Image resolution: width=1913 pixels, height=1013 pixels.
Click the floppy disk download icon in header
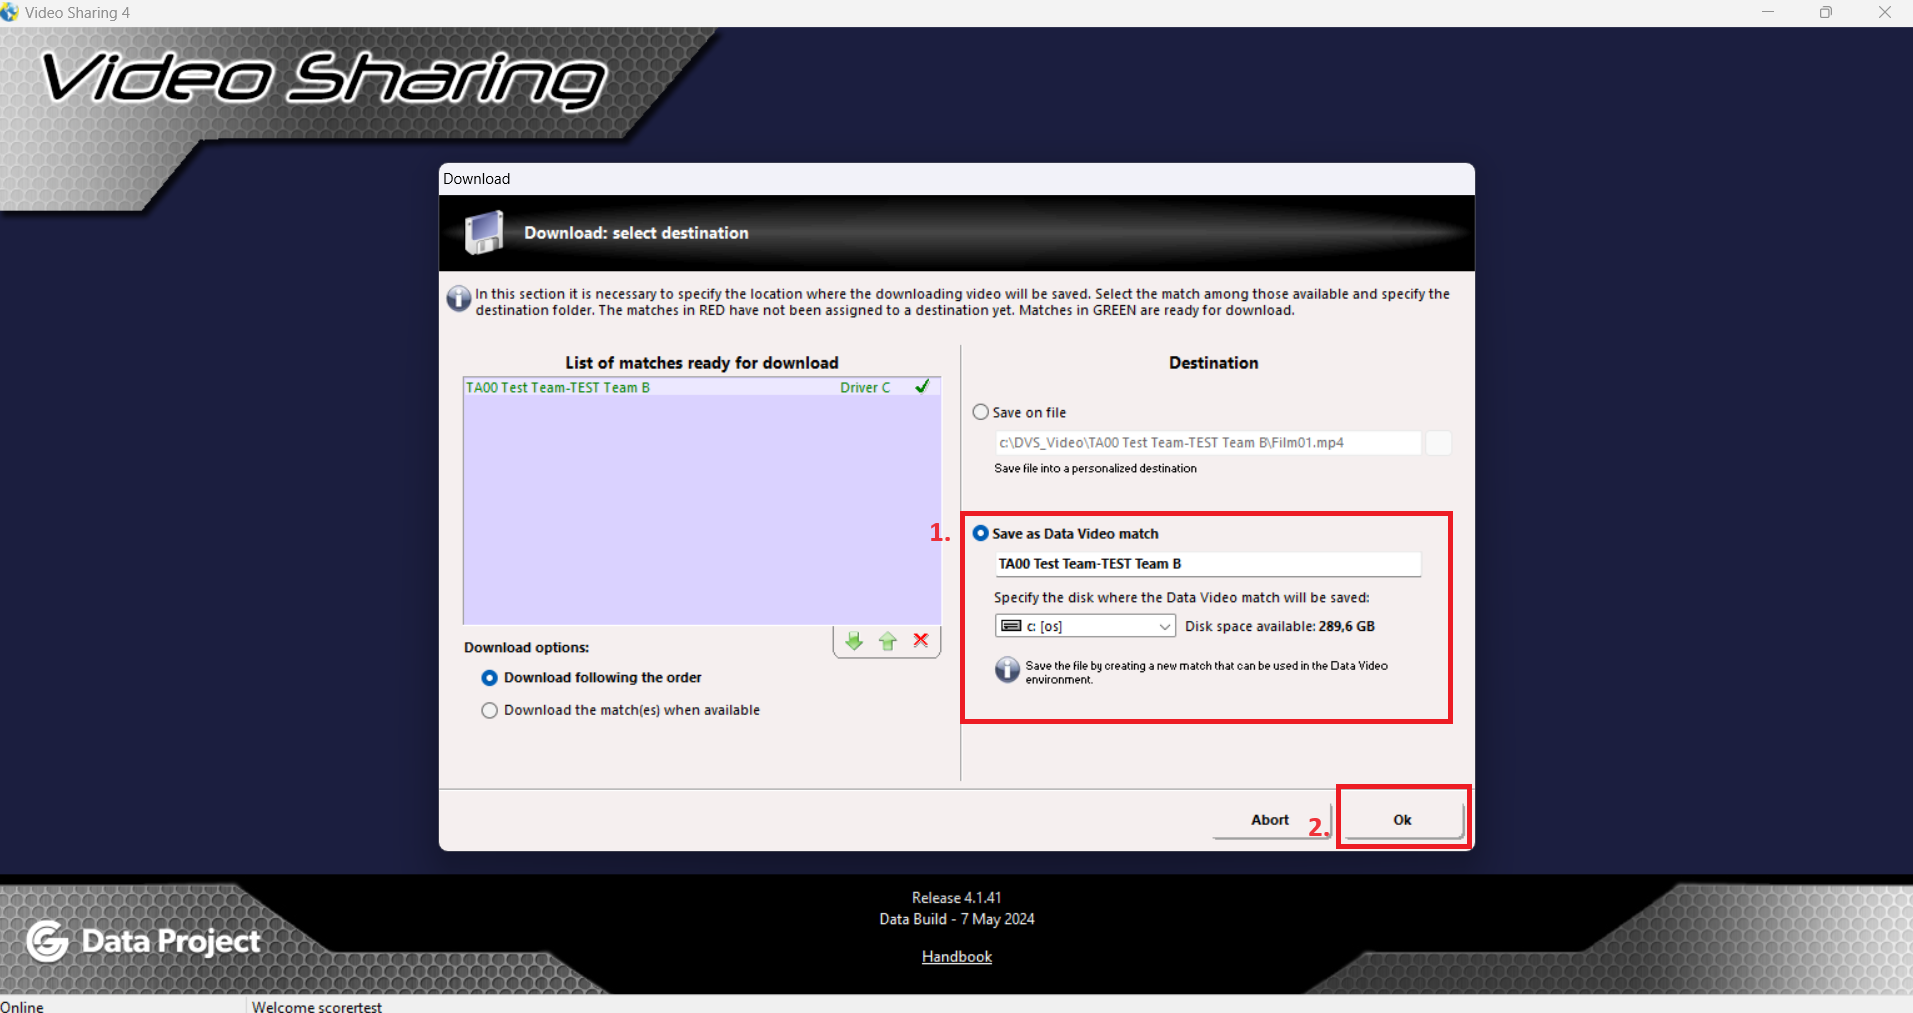point(484,232)
